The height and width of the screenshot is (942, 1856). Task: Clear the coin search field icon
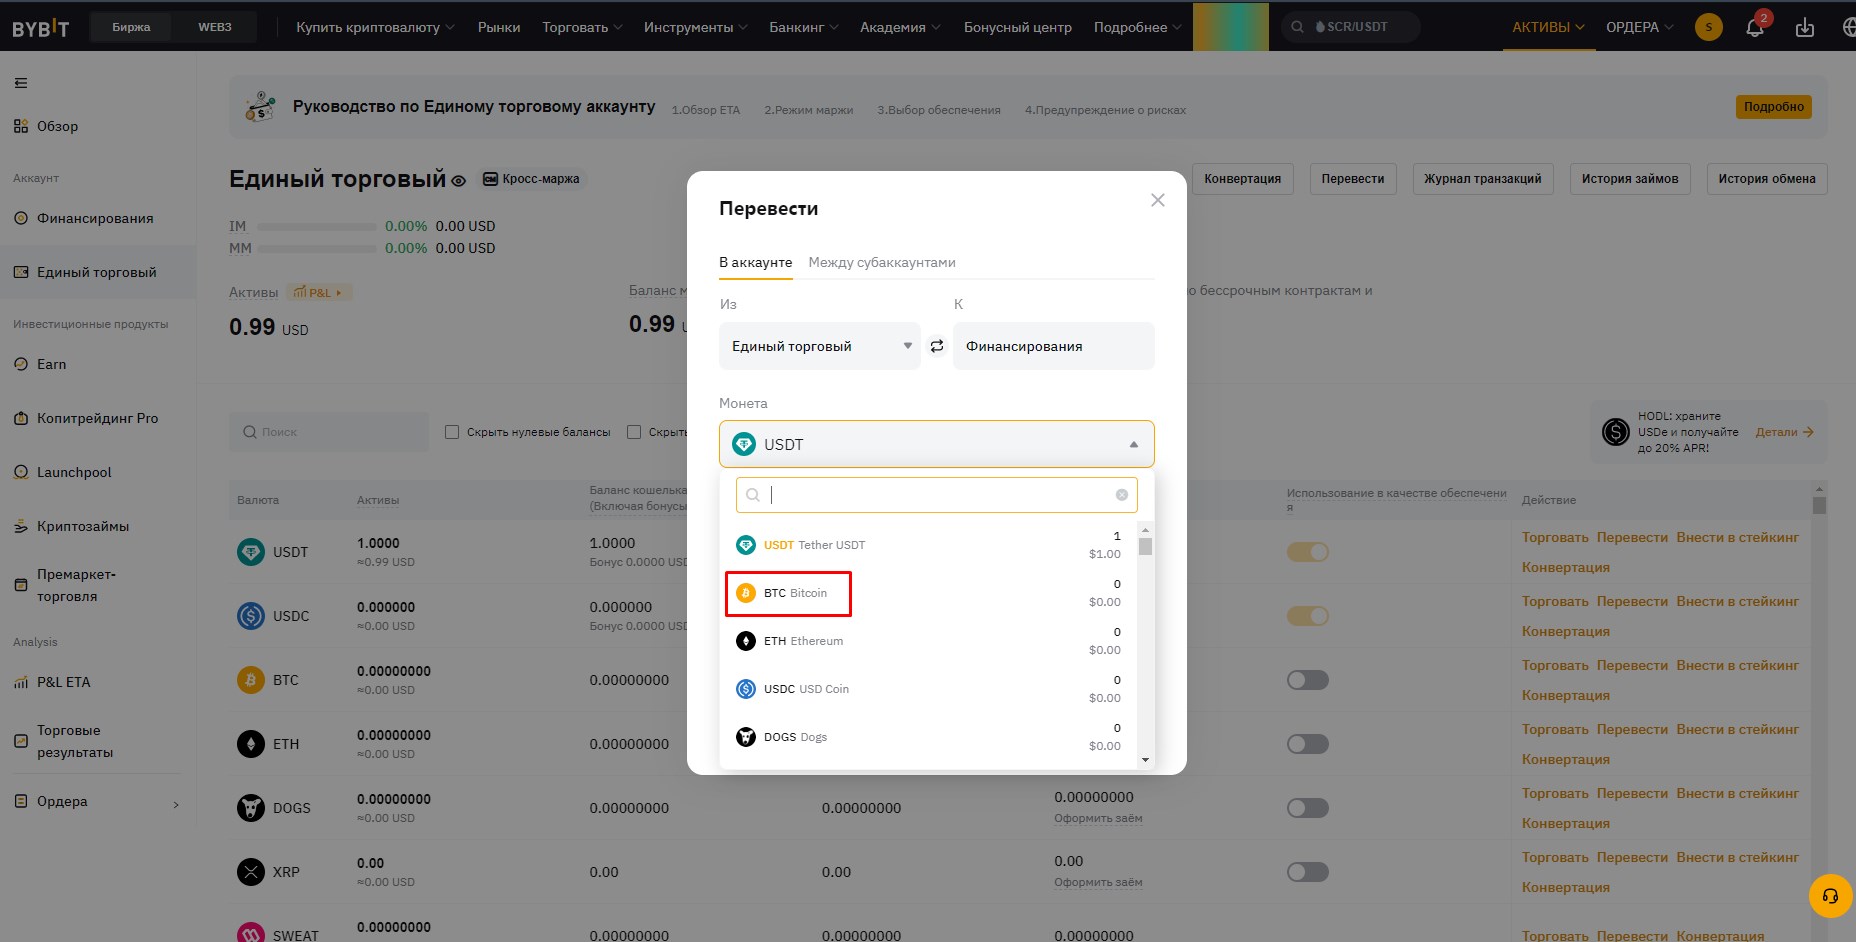pos(1121,495)
